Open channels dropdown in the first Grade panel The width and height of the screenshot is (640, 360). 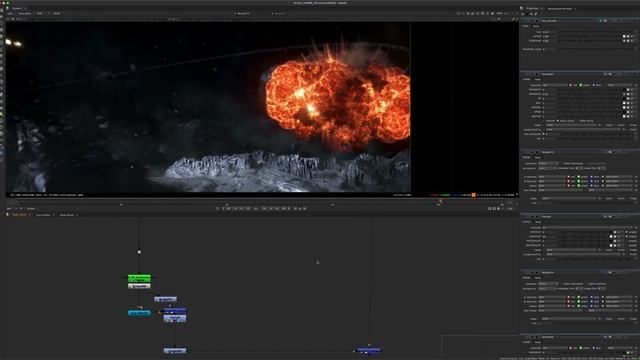[555, 85]
